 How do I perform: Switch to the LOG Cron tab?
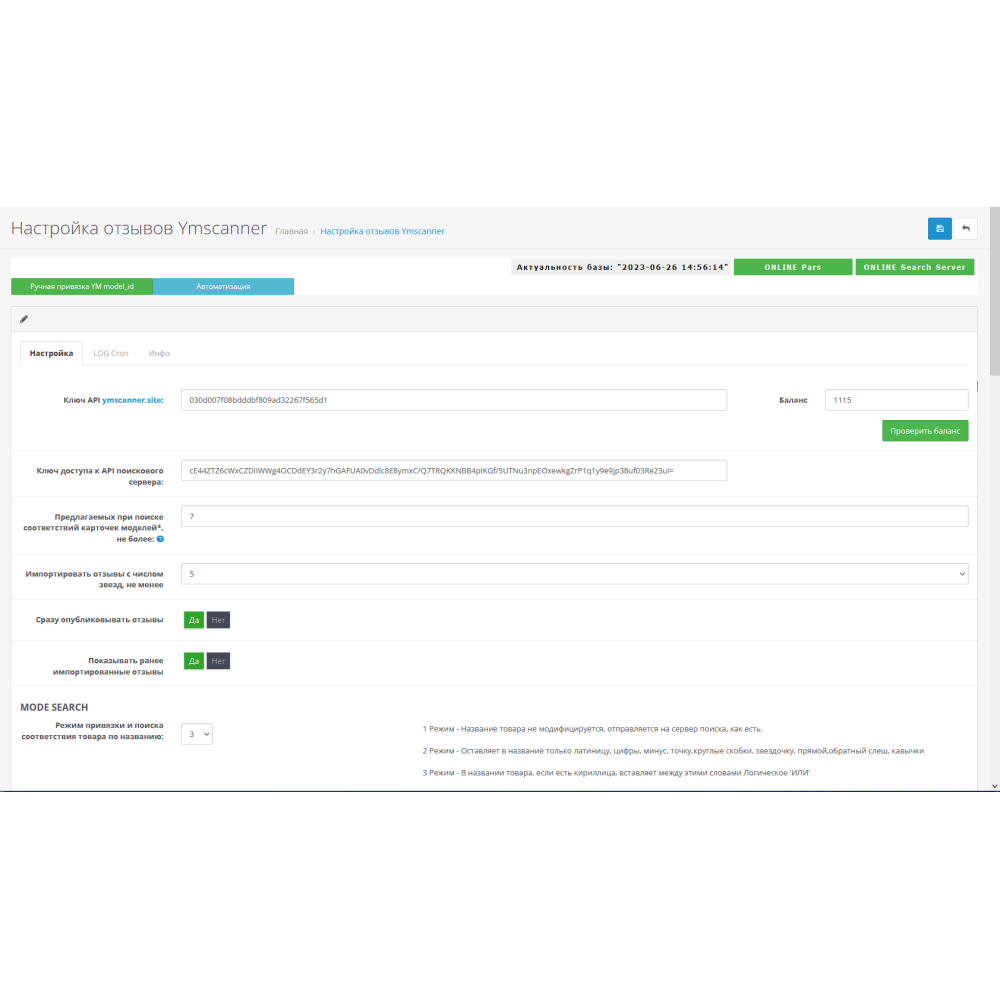pos(110,354)
